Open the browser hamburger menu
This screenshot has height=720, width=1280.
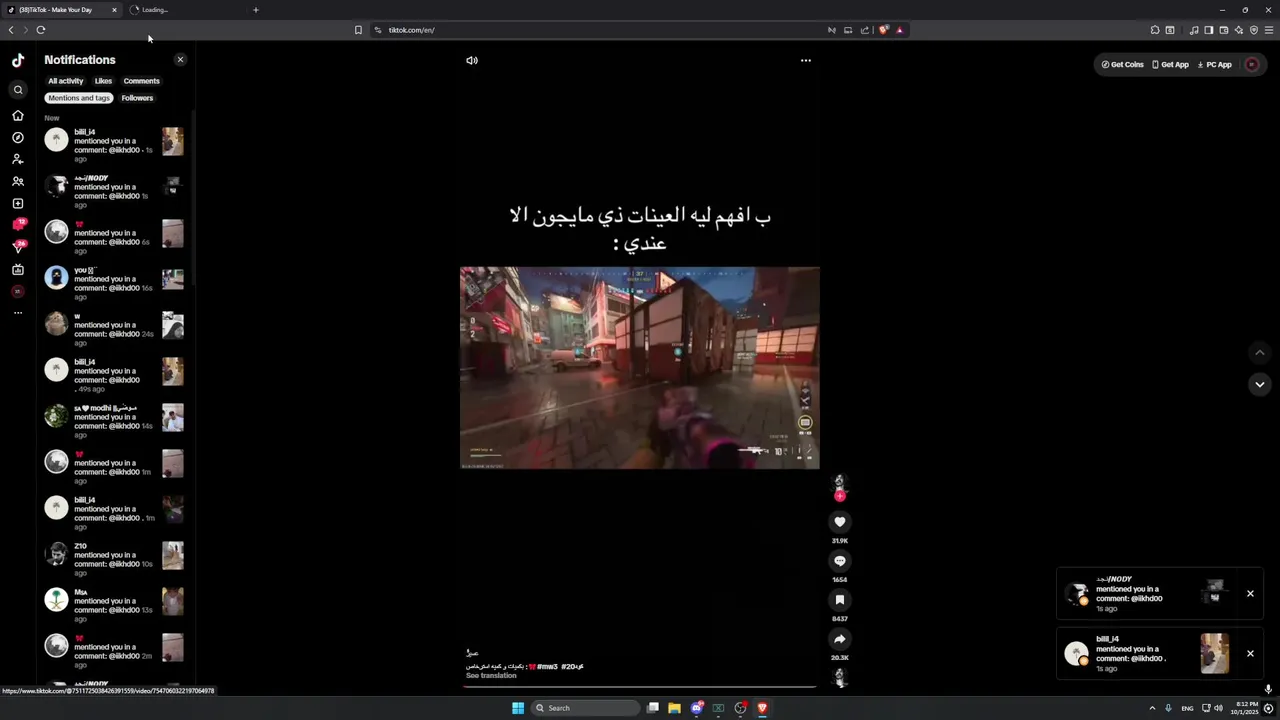pyautogui.click(x=1269, y=30)
